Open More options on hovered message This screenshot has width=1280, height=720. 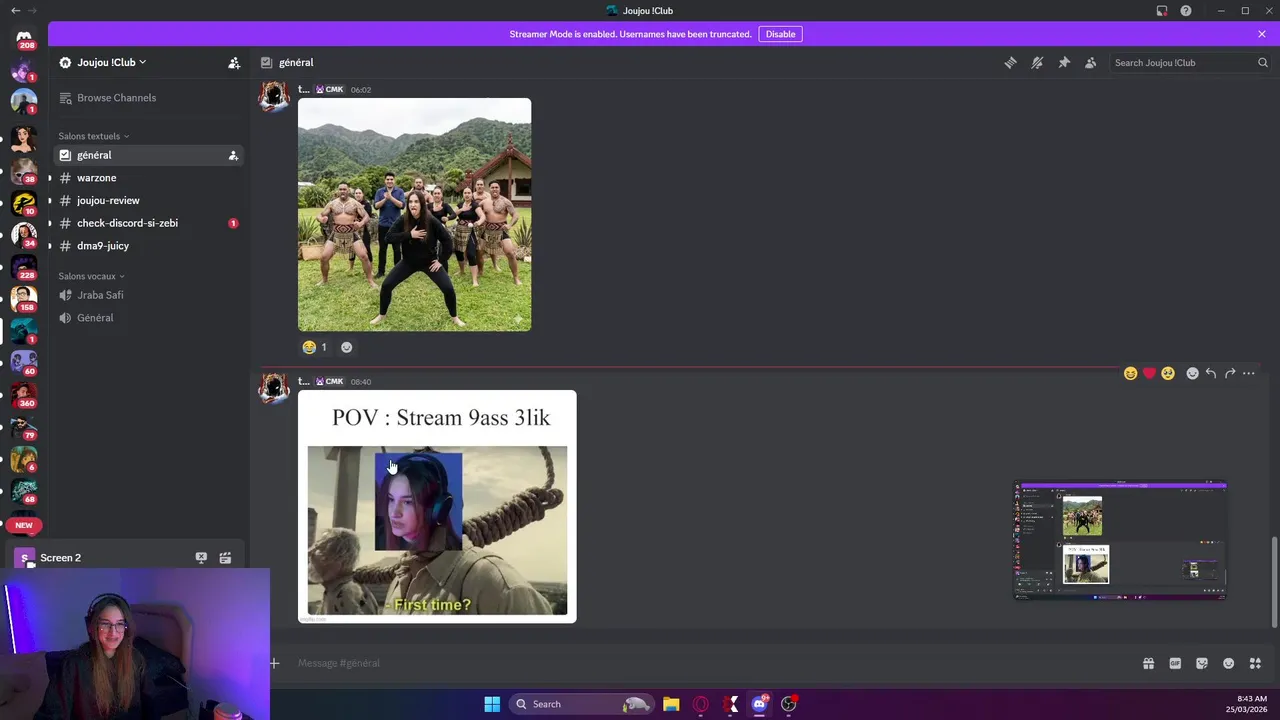pyautogui.click(x=1249, y=373)
